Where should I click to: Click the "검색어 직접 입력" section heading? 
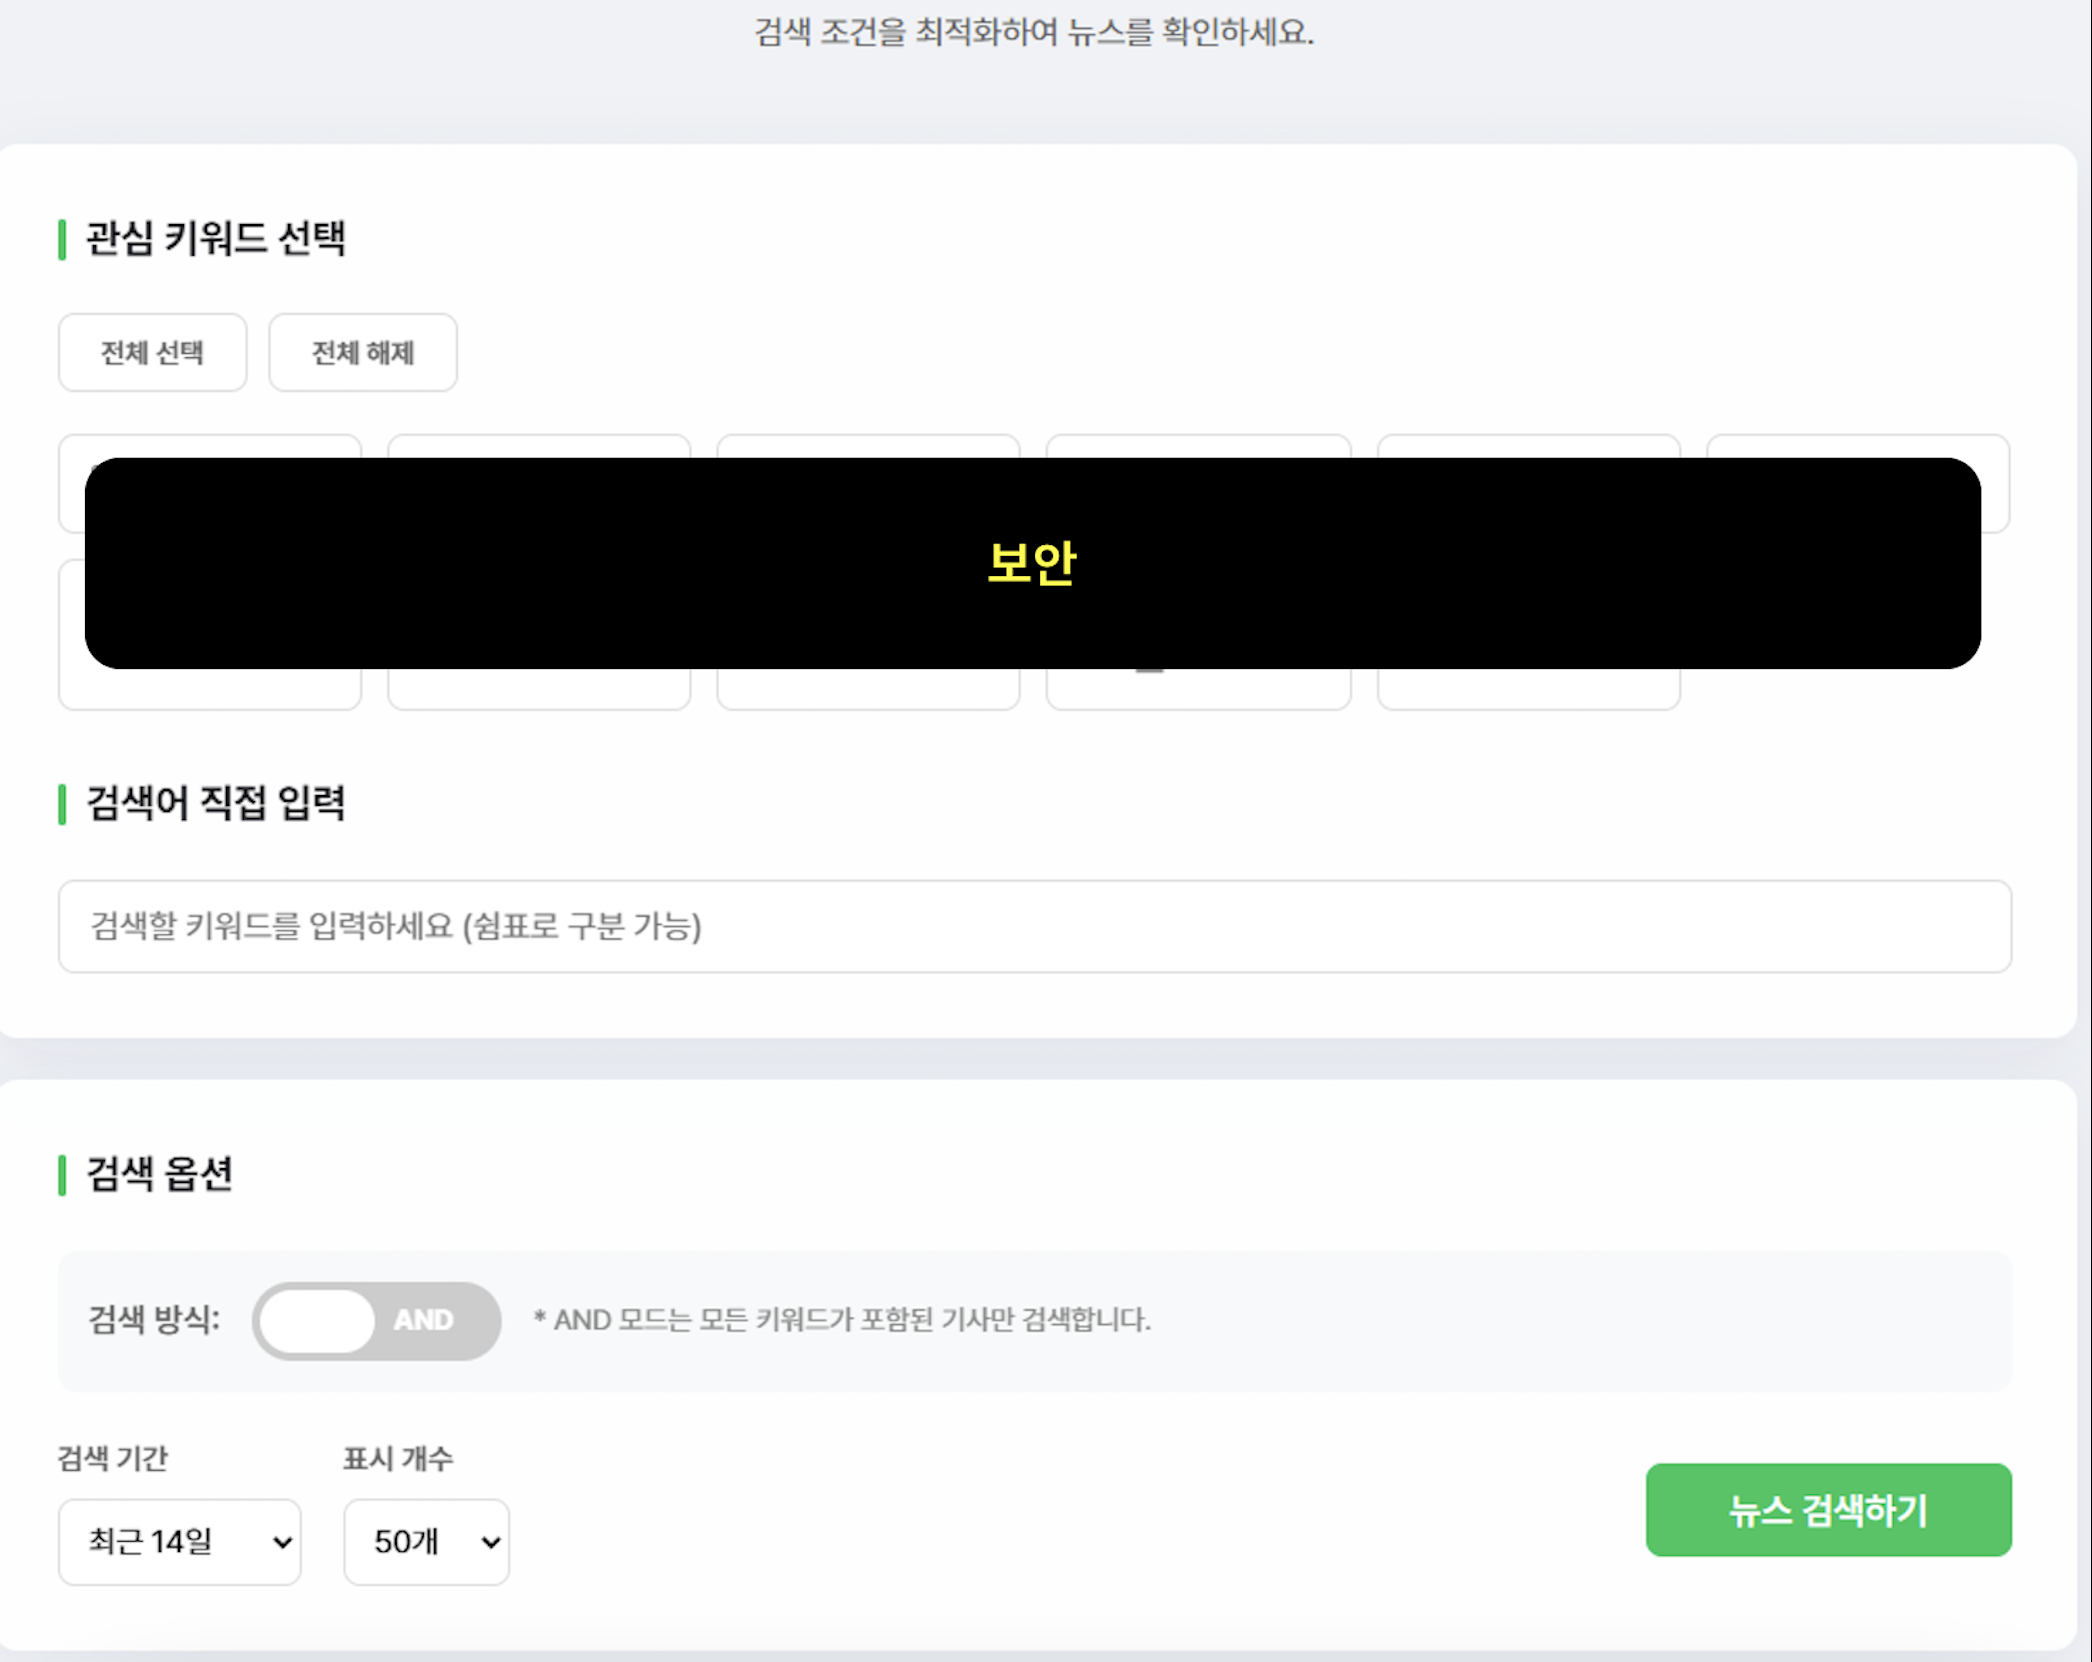click(x=215, y=803)
